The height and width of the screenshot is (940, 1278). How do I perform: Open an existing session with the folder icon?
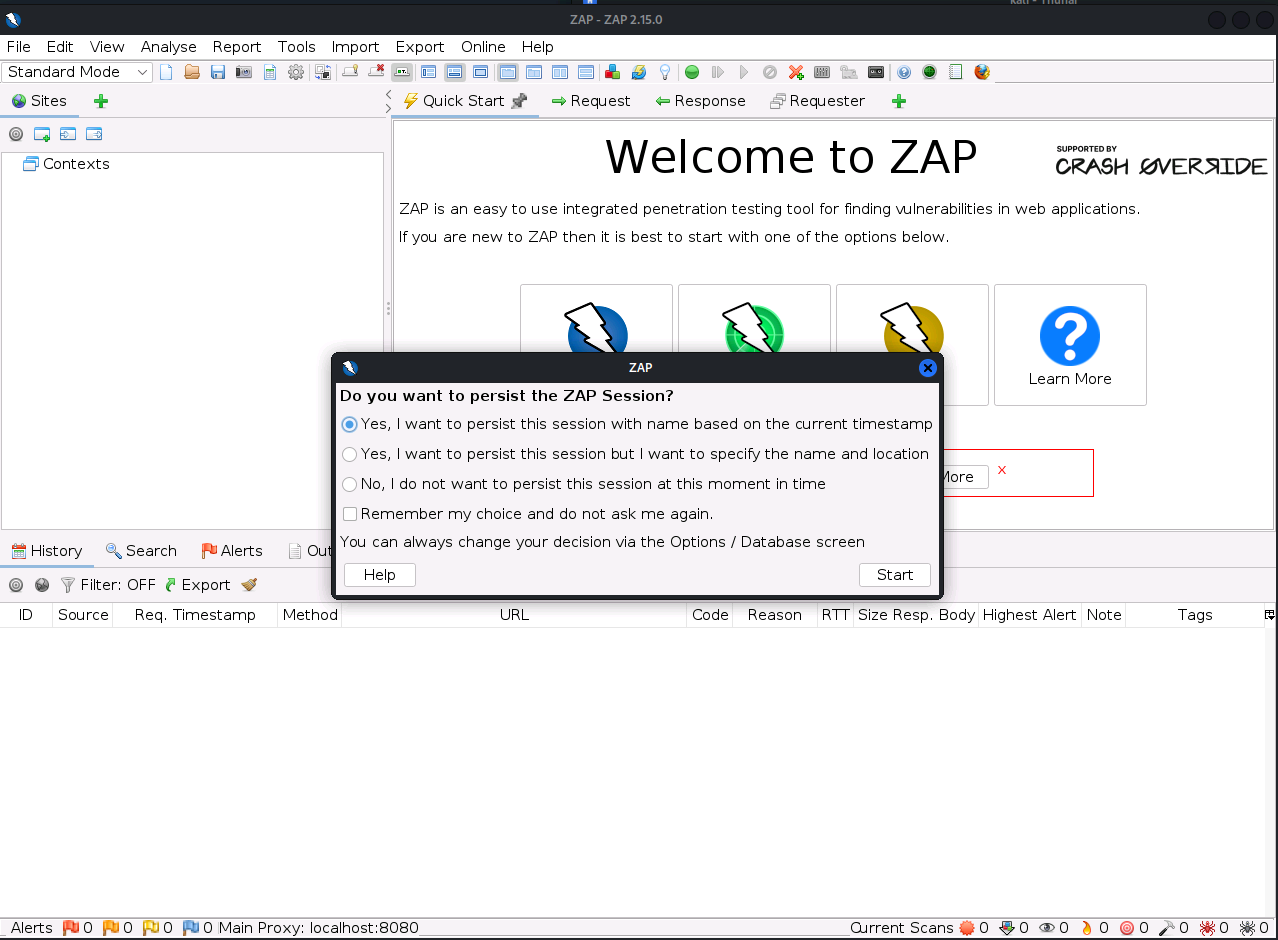(x=191, y=72)
